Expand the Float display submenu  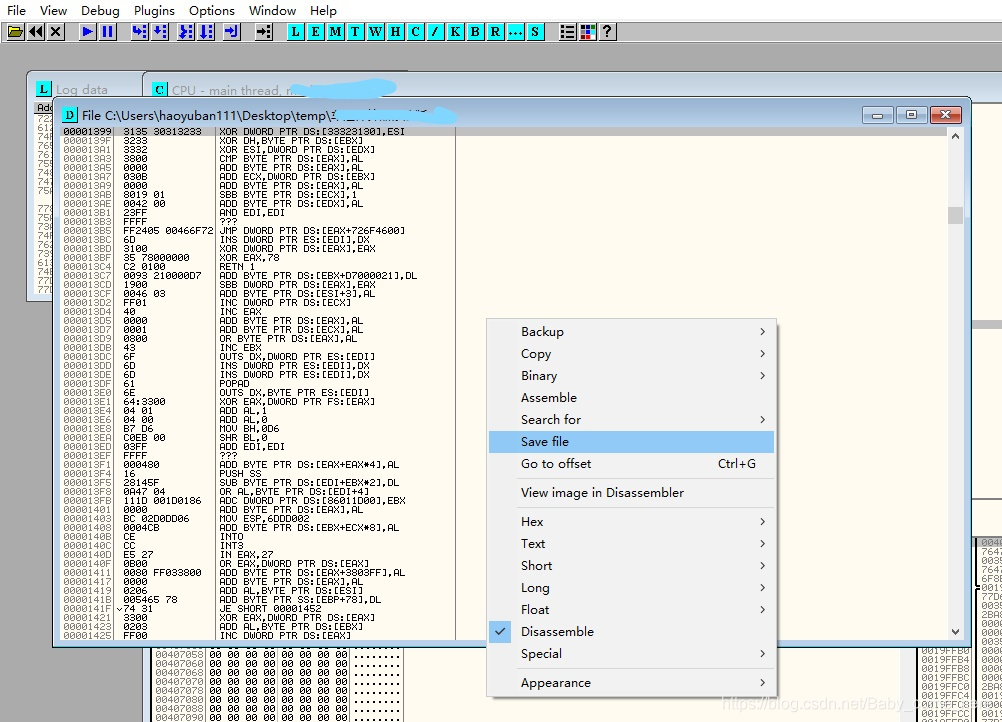[x=631, y=610]
